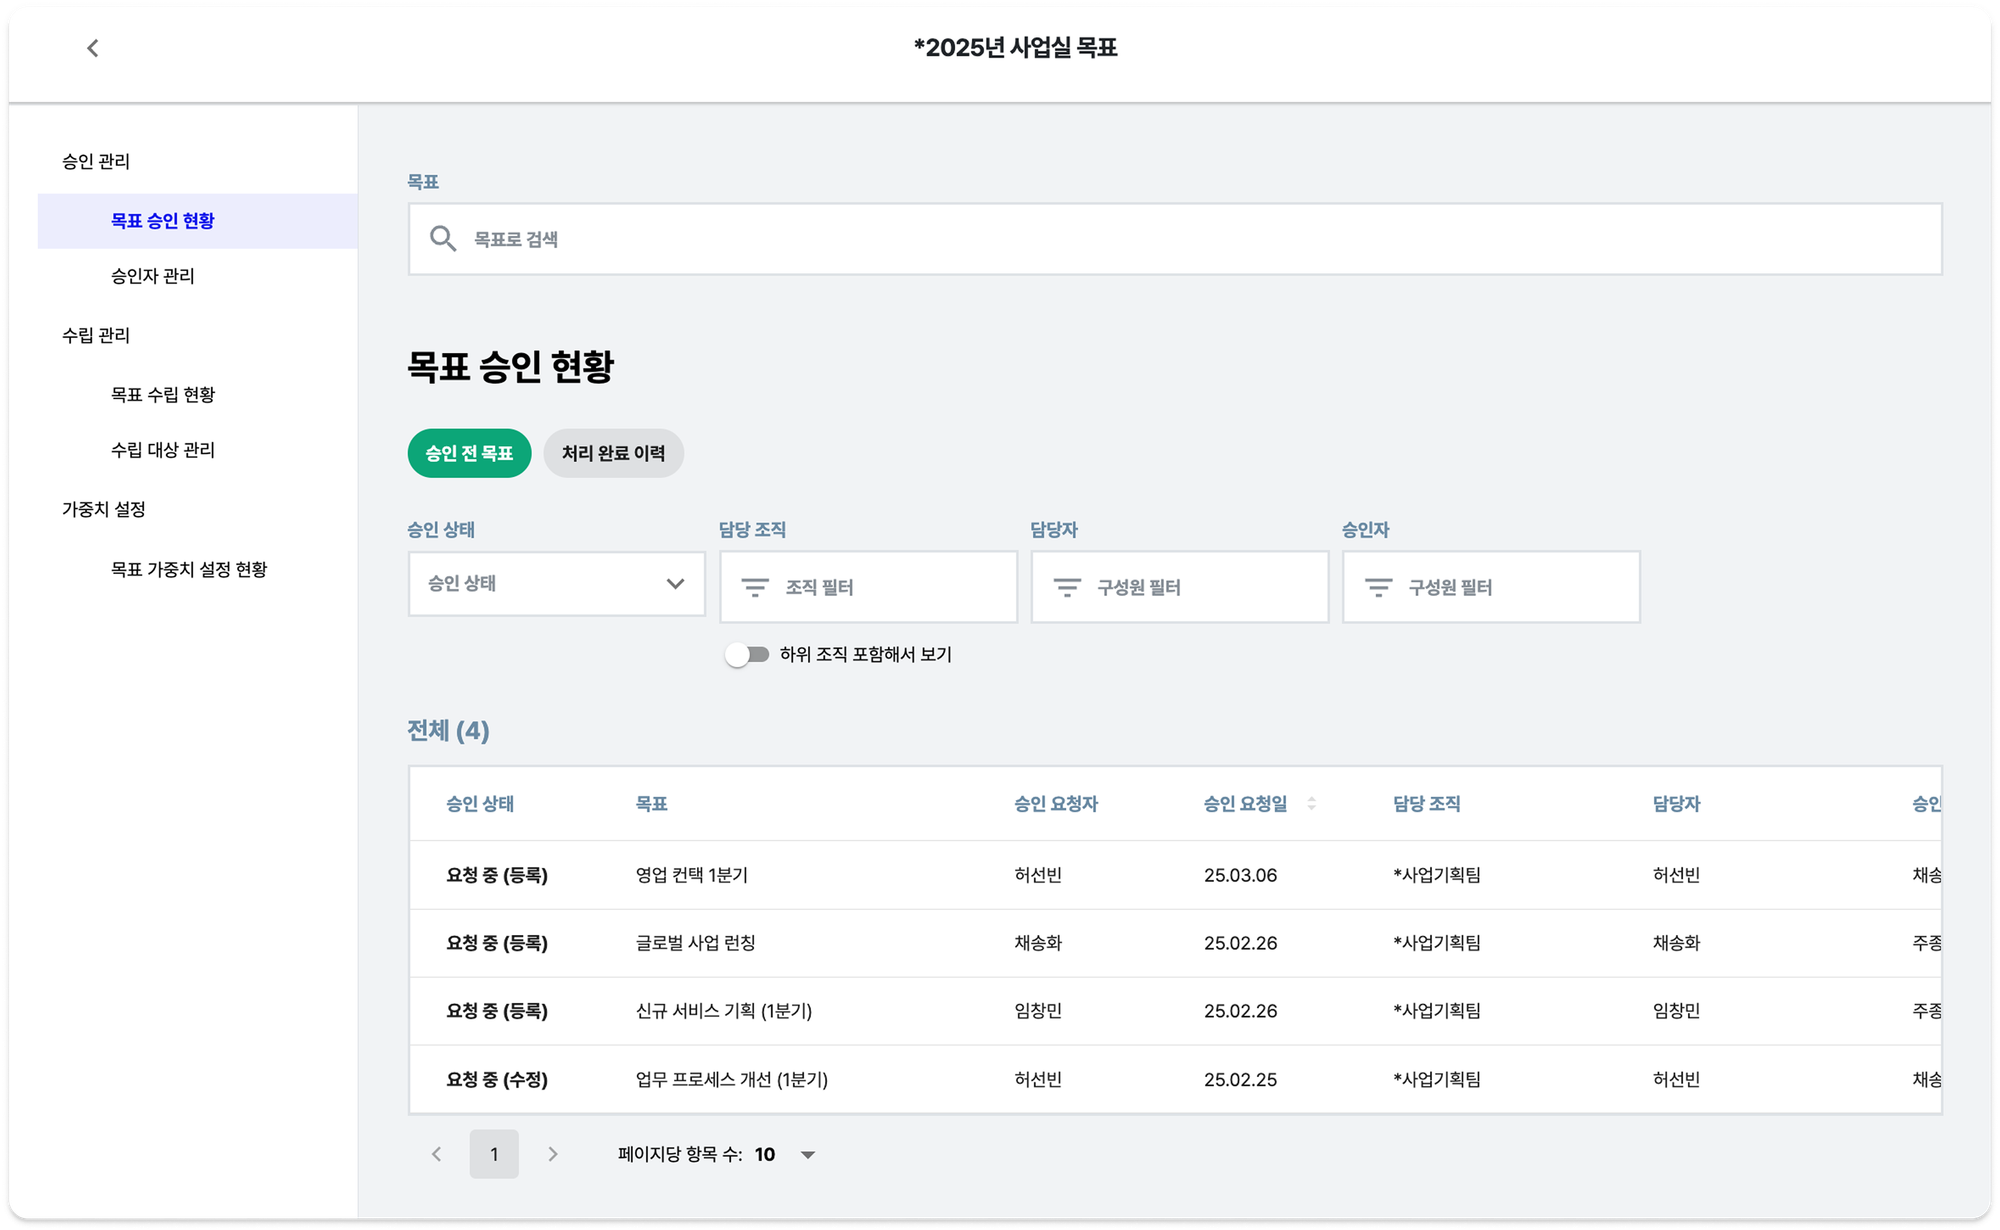Select page 1 in the pagination
This screenshot has width=2000, height=1230.
[494, 1153]
